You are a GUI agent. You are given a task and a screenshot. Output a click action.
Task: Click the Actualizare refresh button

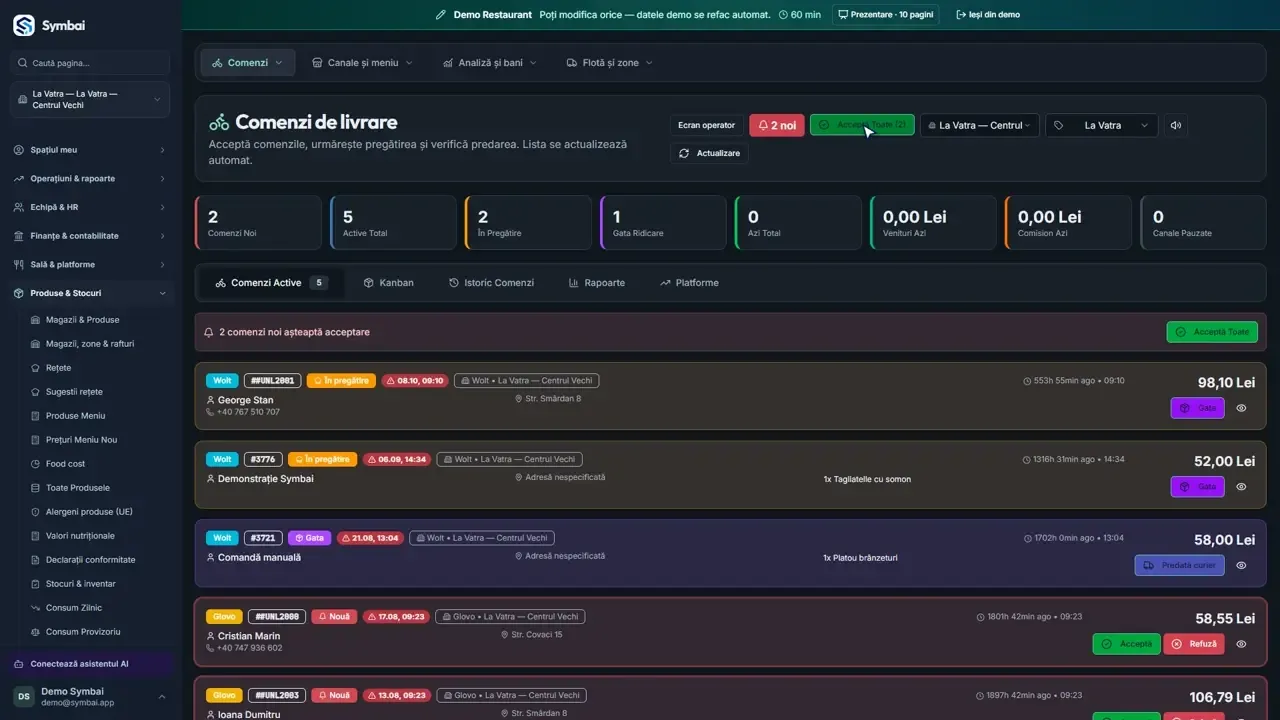click(709, 153)
